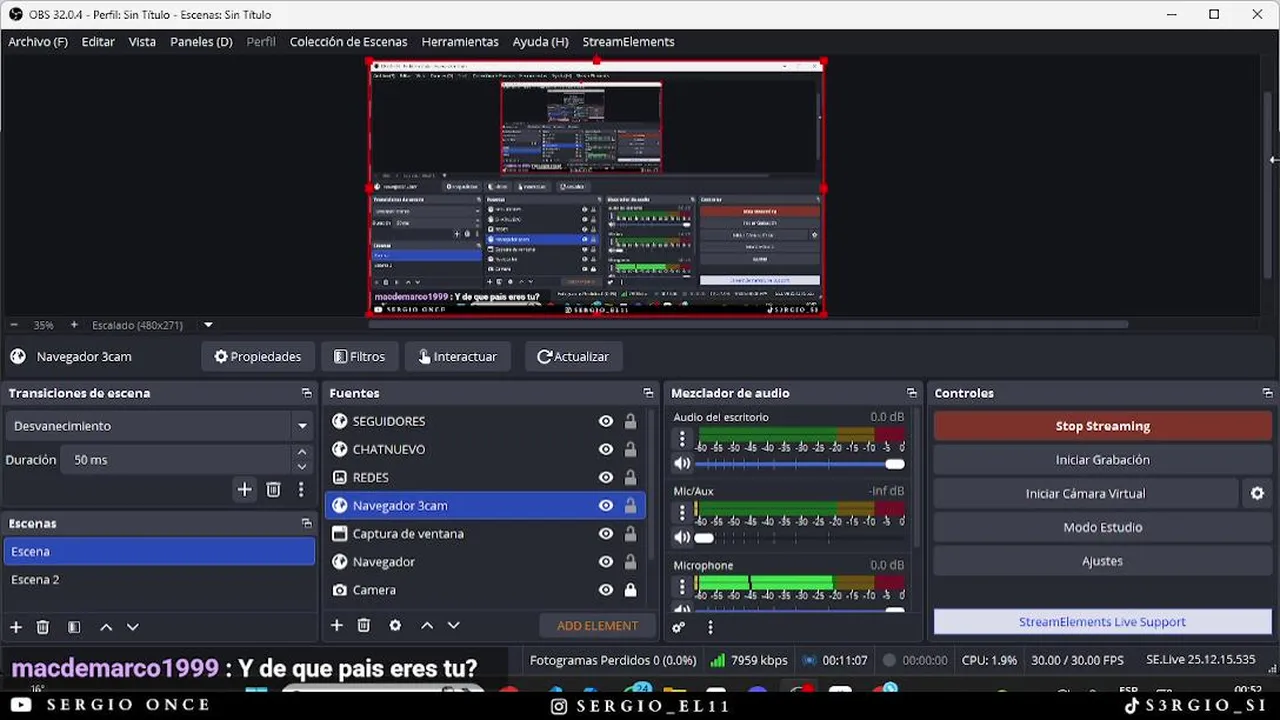Hide the Navegador 3cam source
1280x720 pixels.
(x=606, y=506)
